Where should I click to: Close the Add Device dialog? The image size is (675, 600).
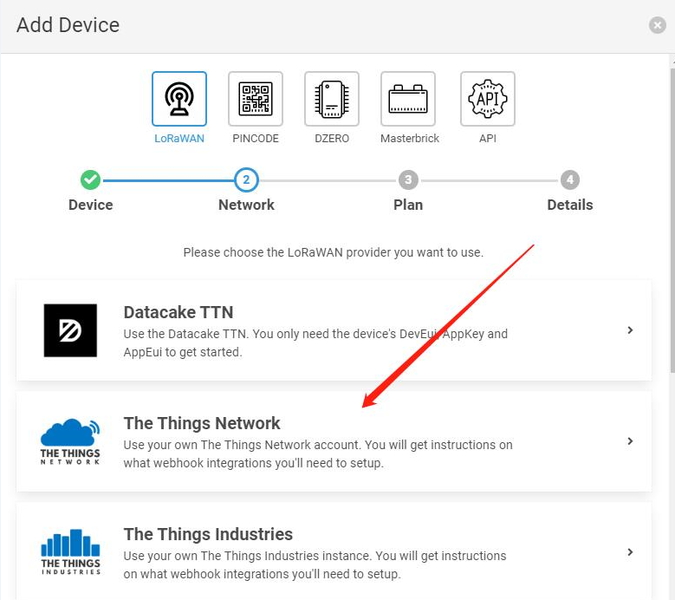657,25
